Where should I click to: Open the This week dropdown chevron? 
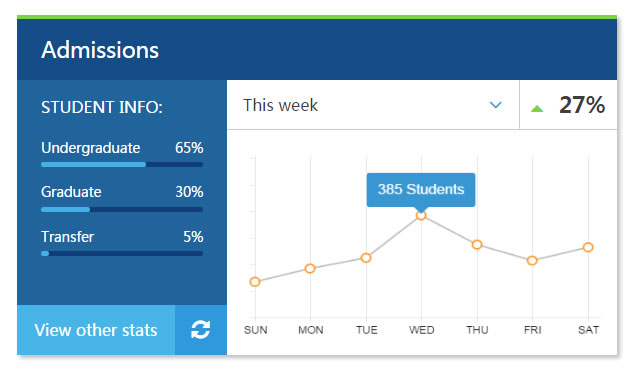click(496, 105)
